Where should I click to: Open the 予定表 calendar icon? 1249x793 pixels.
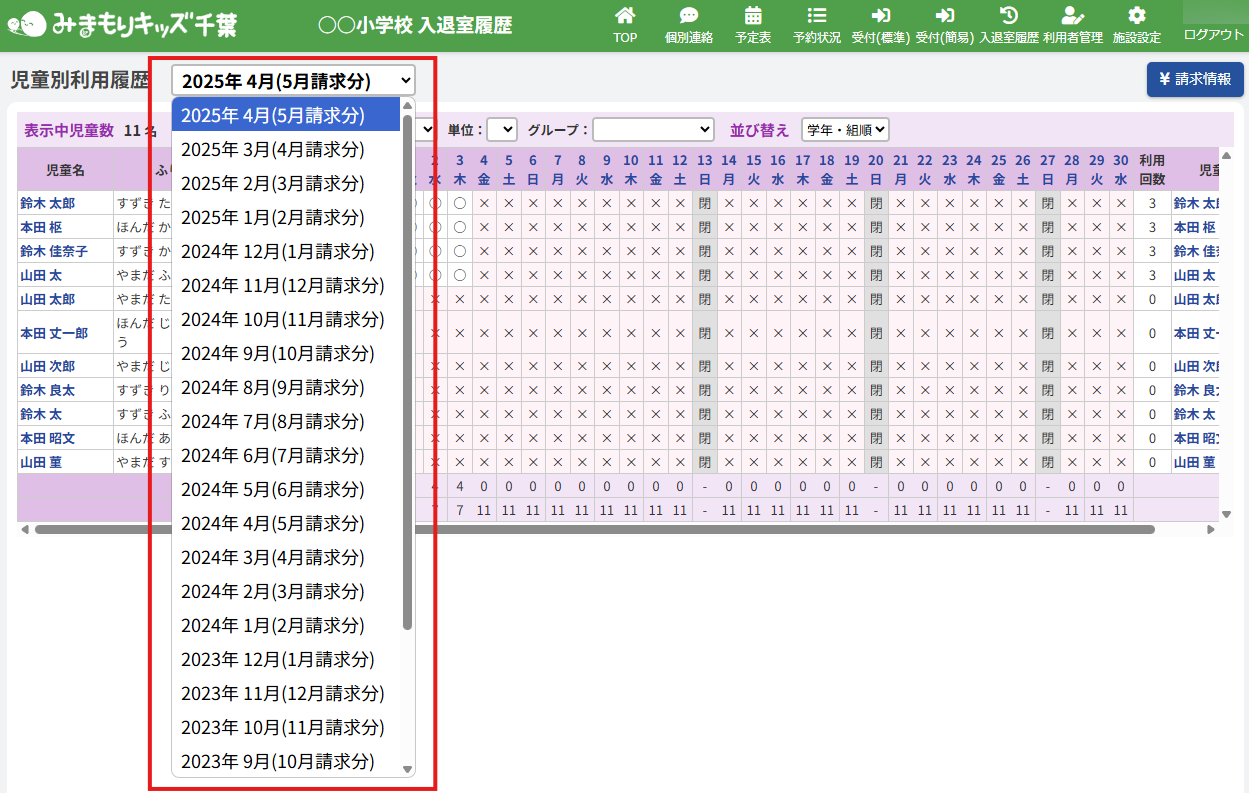[x=753, y=17]
